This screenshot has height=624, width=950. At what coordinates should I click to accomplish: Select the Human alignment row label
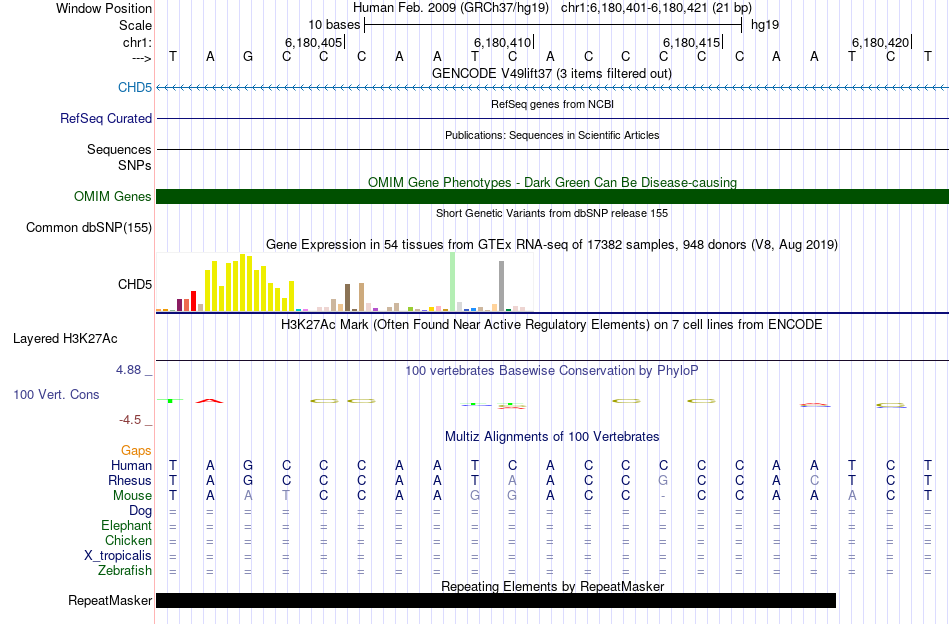click(131, 465)
